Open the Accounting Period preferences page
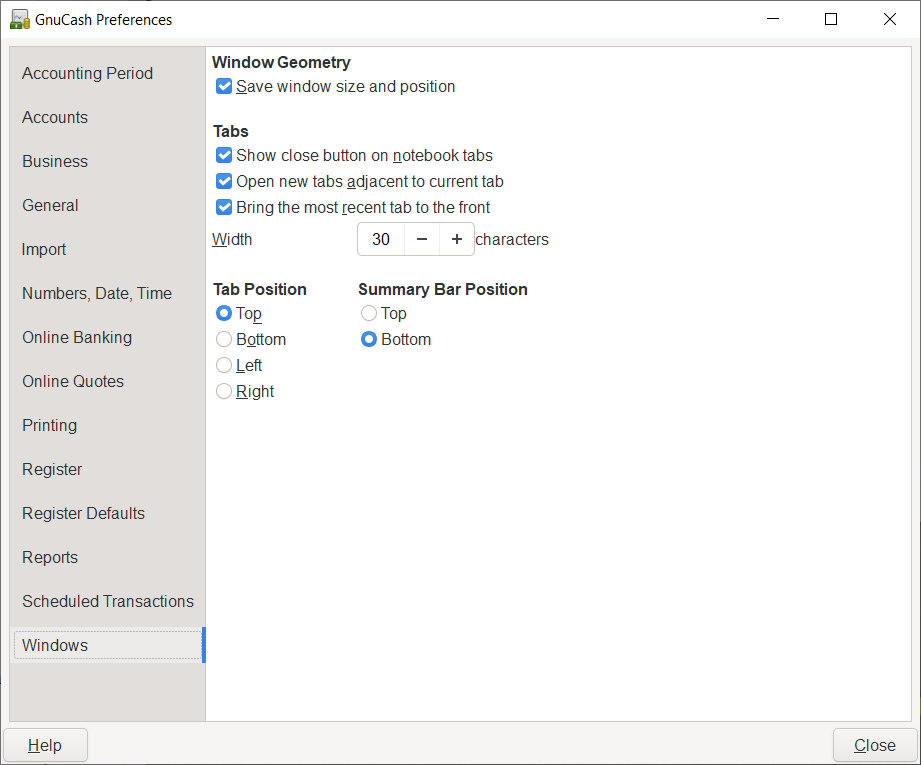This screenshot has height=765, width=921. click(x=88, y=74)
